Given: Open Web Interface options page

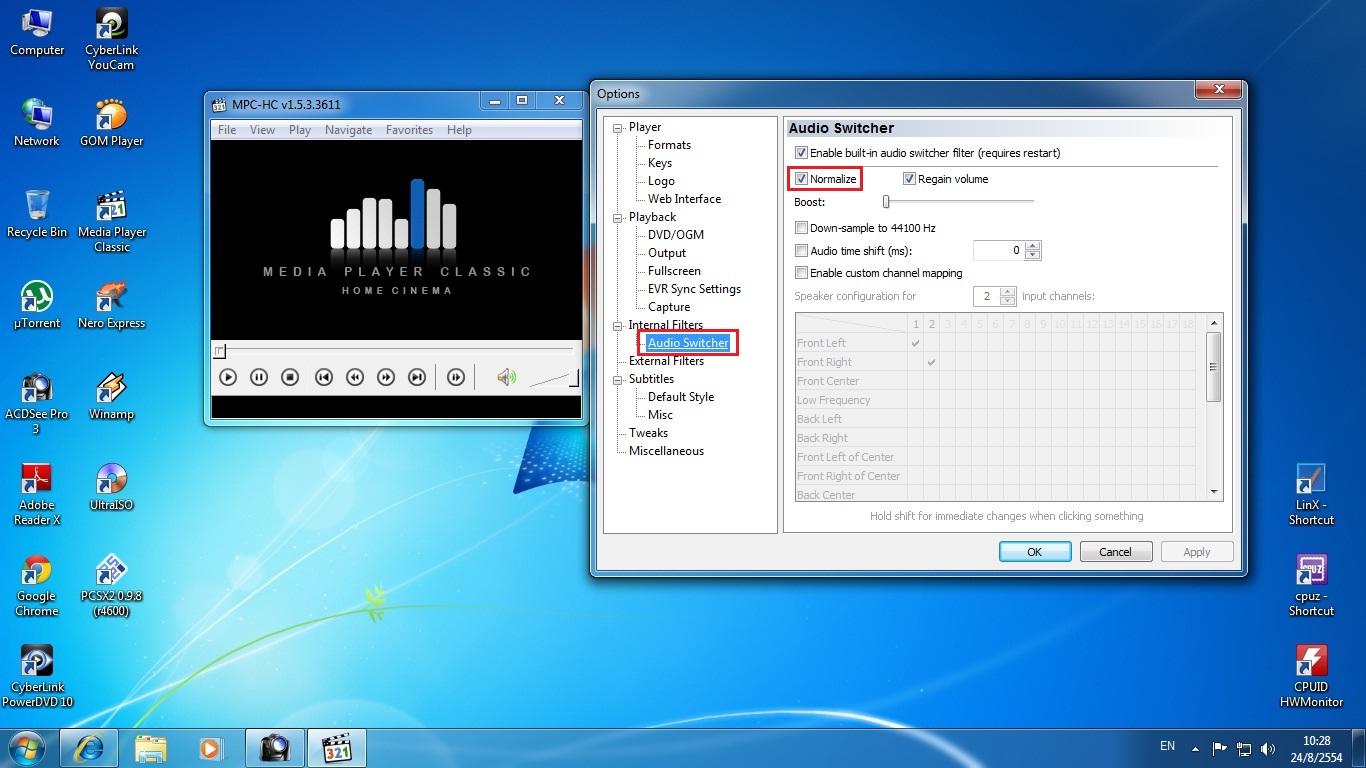Looking at the screenshot, I should (x=684, y=199).
